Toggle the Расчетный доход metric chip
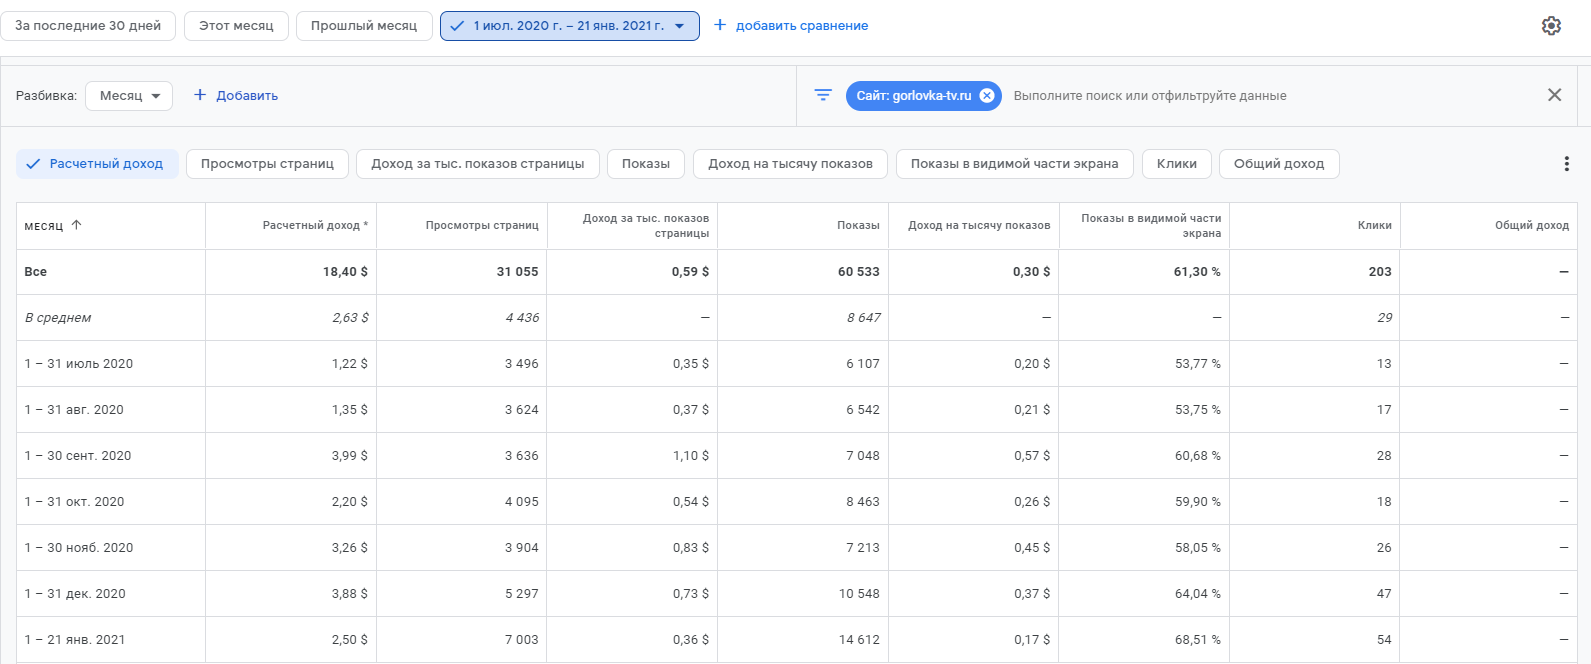This screenshot has width=1591, height=664. tap(97, 164)
